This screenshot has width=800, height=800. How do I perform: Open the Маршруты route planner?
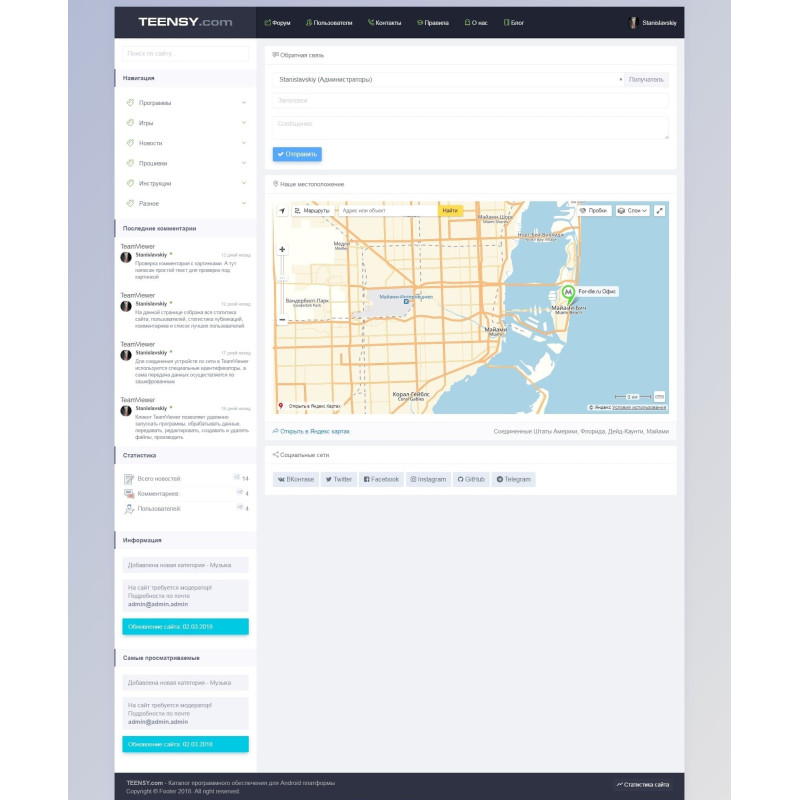311,211
